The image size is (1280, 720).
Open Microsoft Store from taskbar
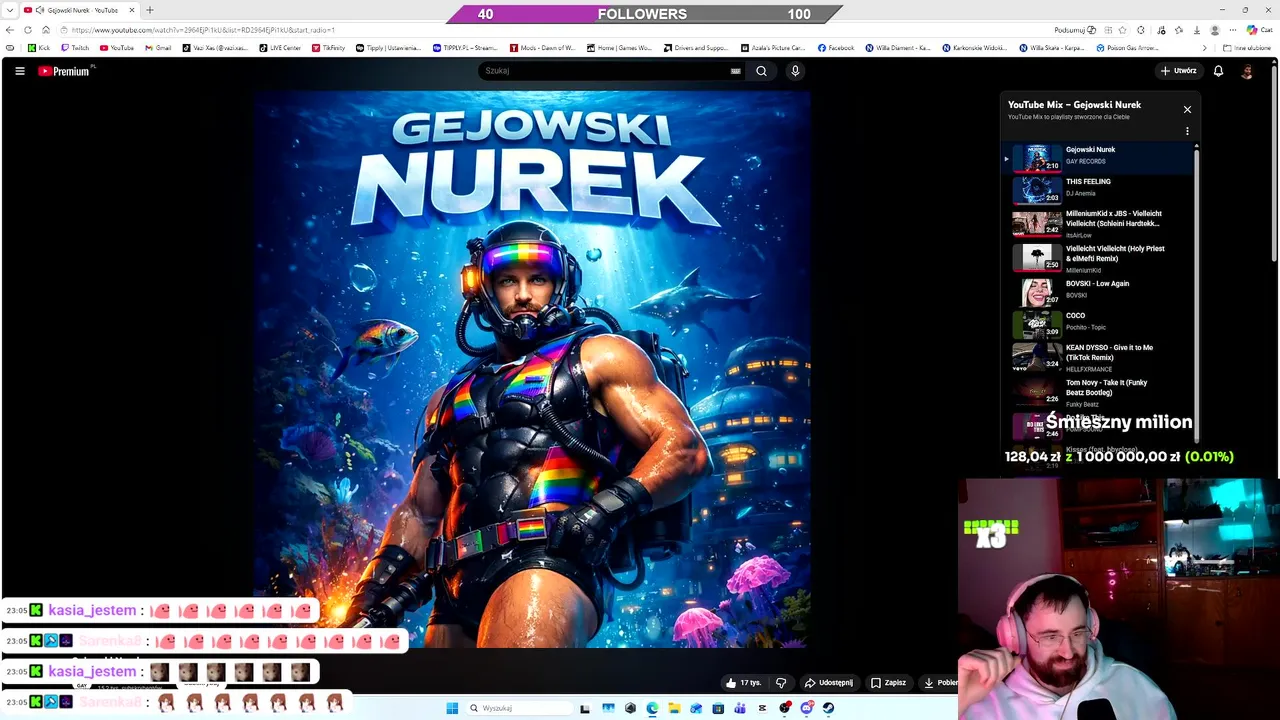[x=718, y=708]
